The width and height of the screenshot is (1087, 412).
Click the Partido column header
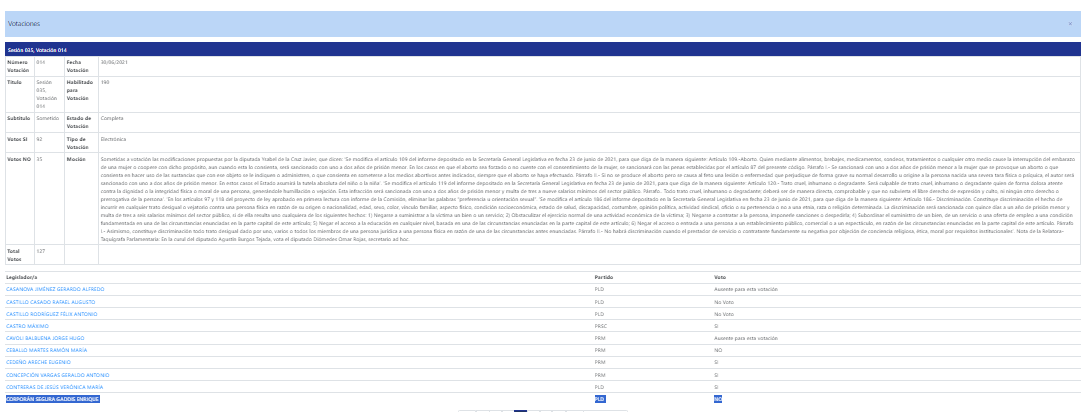pyautogui.click(x=603, y=277)
